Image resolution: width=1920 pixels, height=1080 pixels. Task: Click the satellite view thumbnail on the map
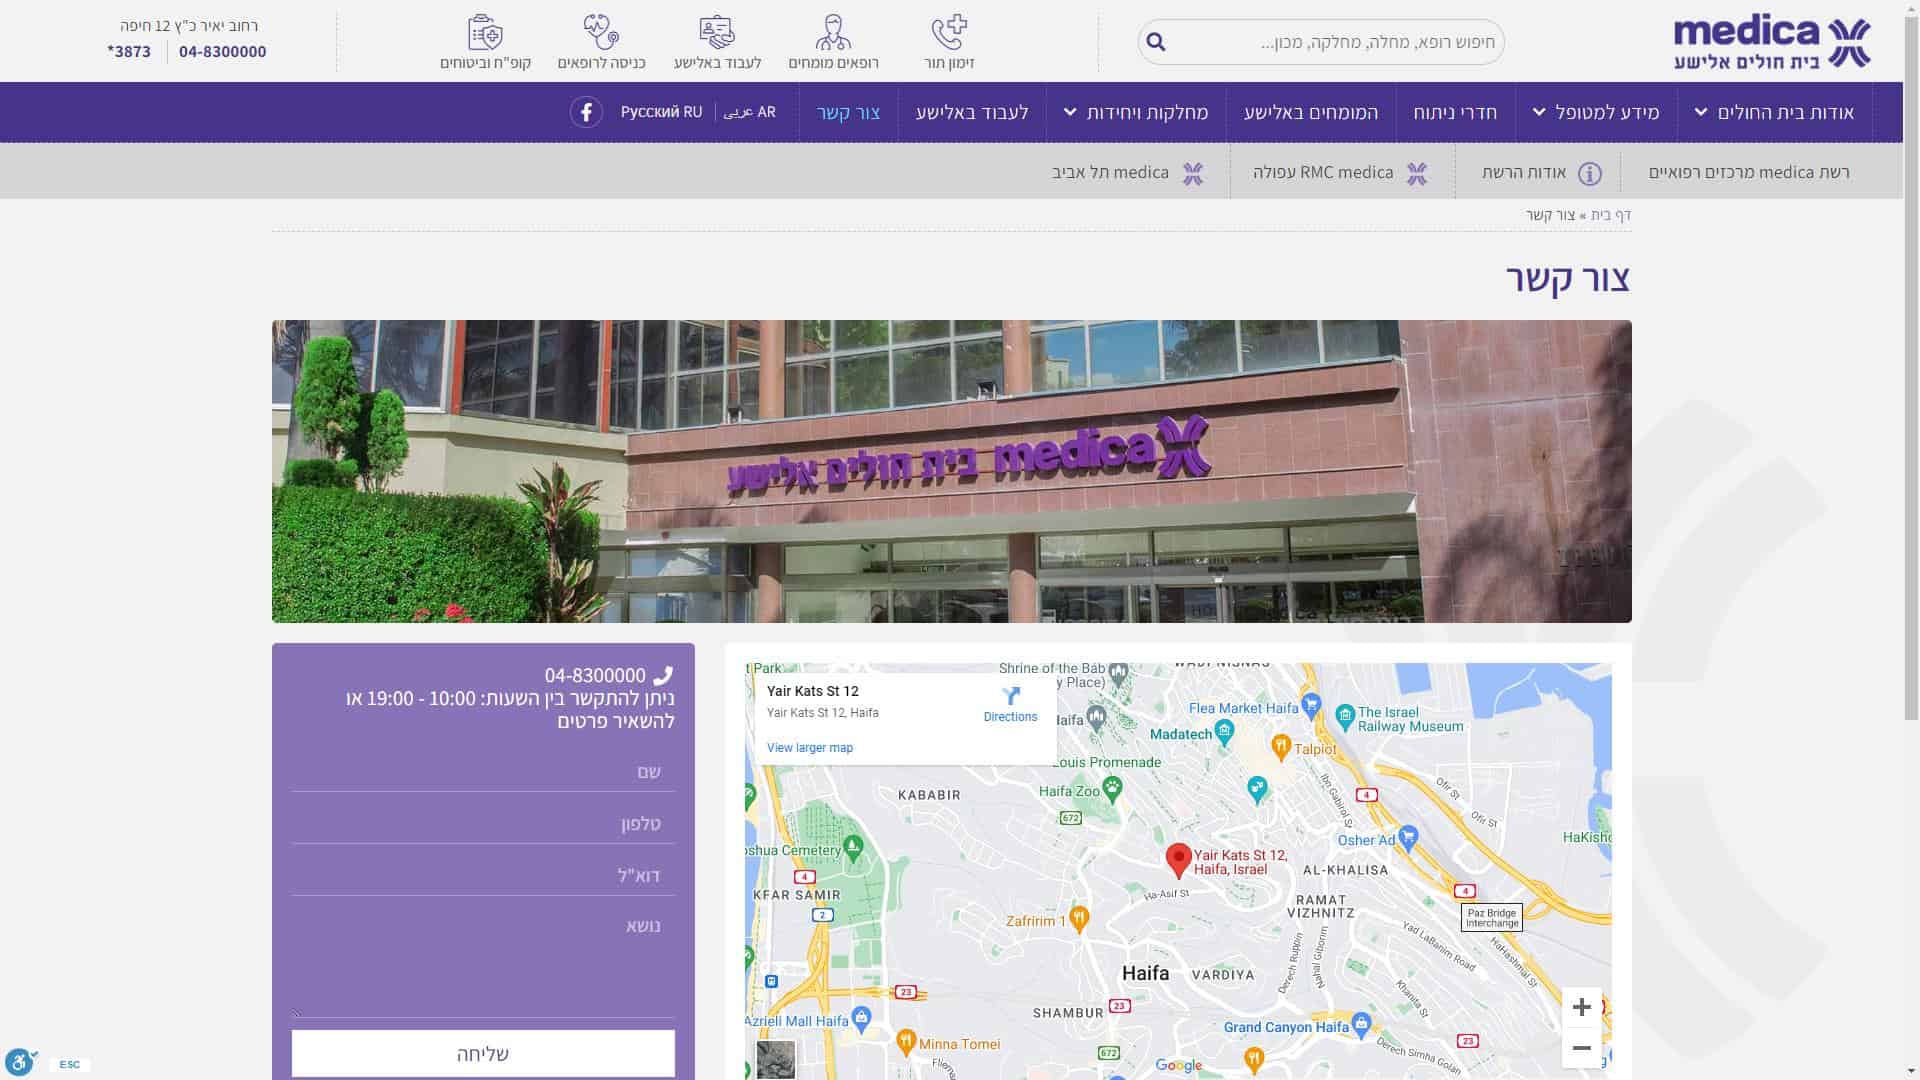pyautogui.click(x=775, y=1059)
